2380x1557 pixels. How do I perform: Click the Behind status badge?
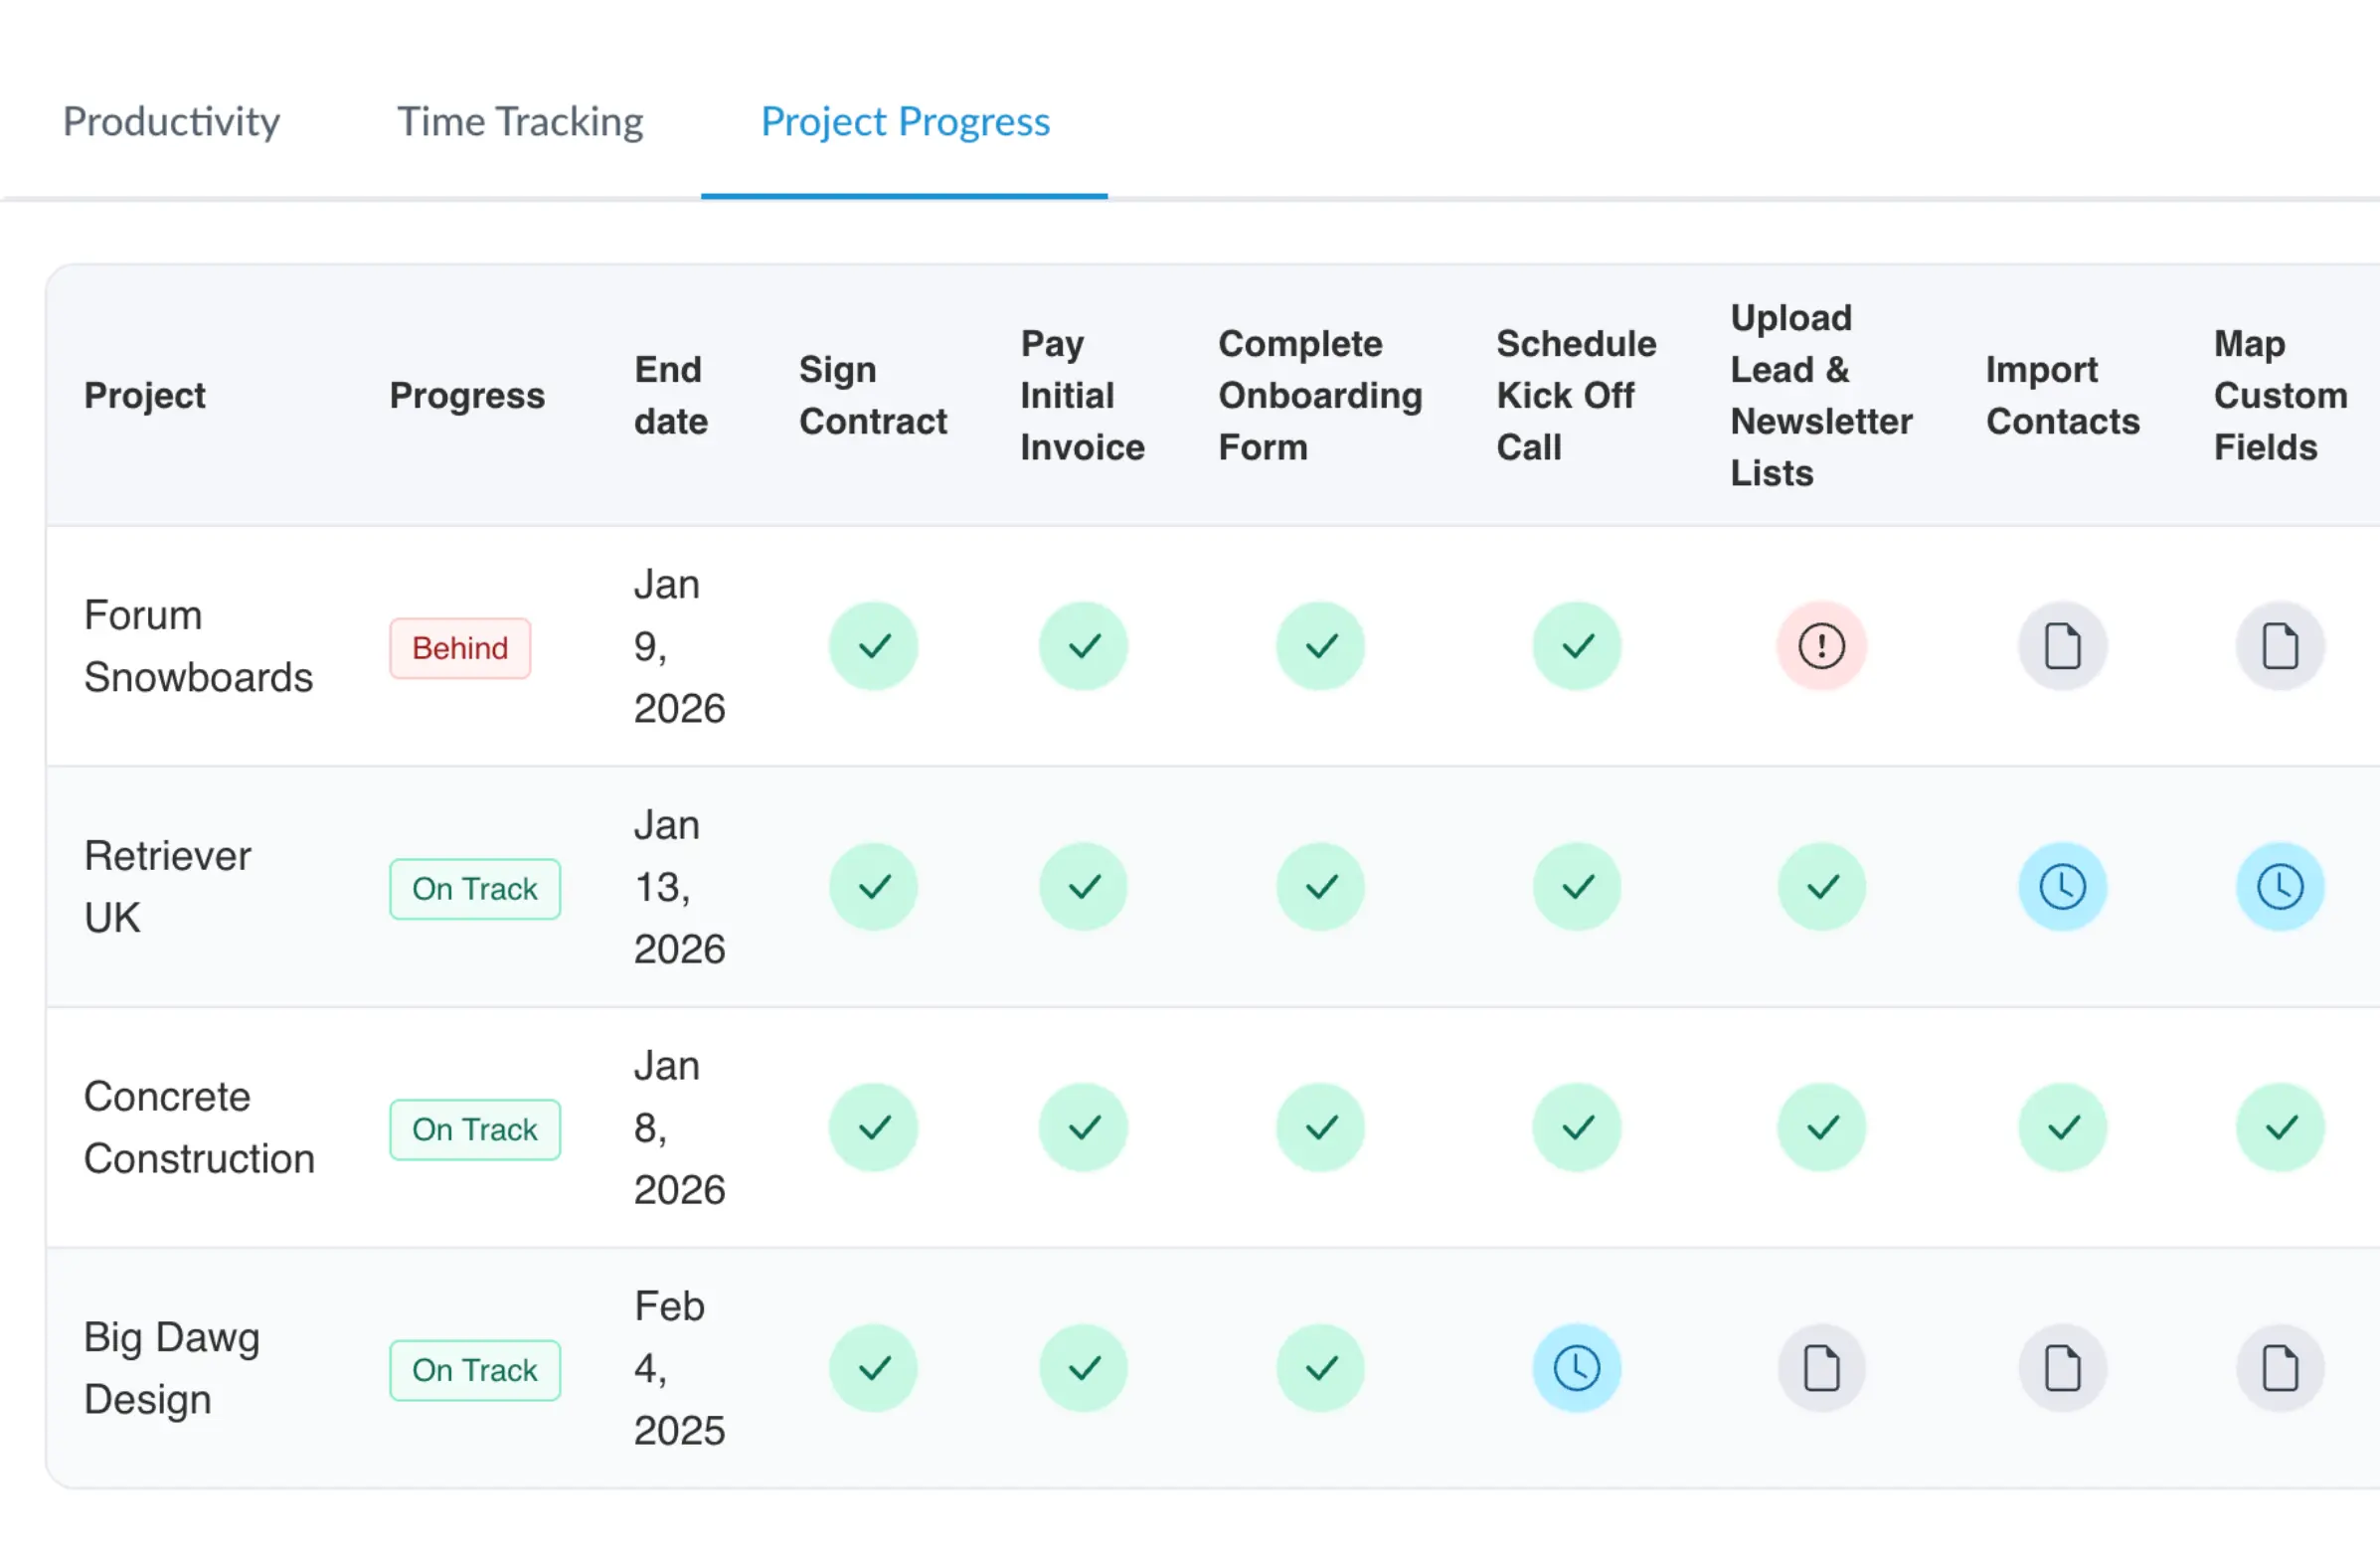tap(460, 648)
